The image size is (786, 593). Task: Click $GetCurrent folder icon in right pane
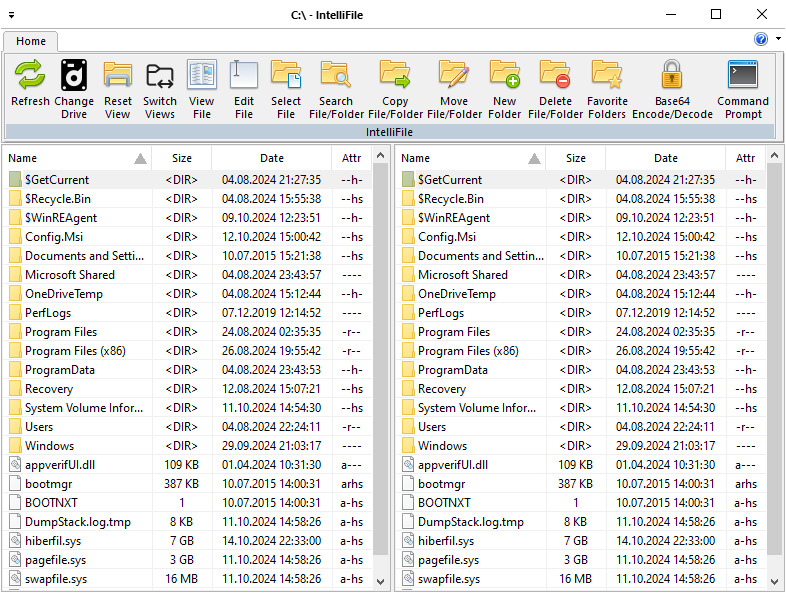tap(408, 179)
